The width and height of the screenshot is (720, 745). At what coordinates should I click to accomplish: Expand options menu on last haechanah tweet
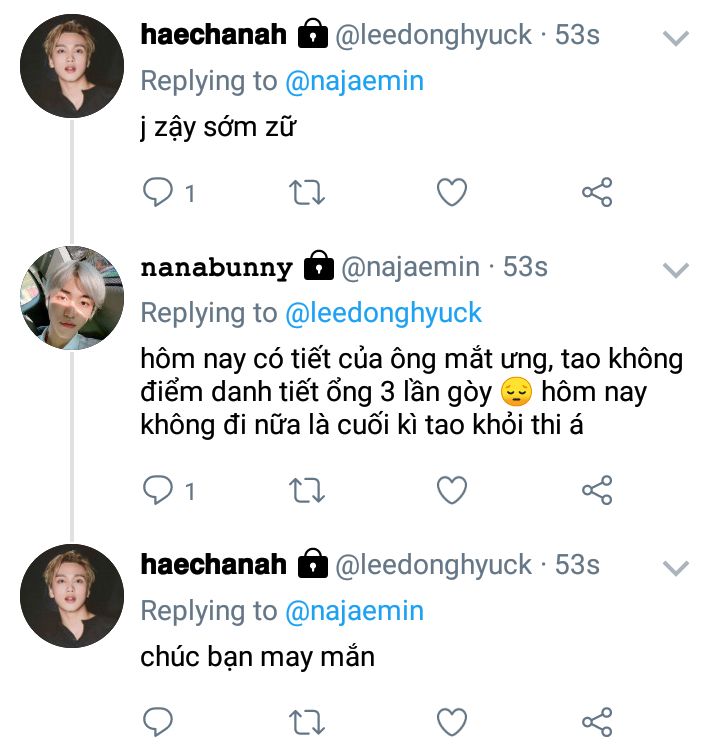pyautogui.click(x=677, y=568)
